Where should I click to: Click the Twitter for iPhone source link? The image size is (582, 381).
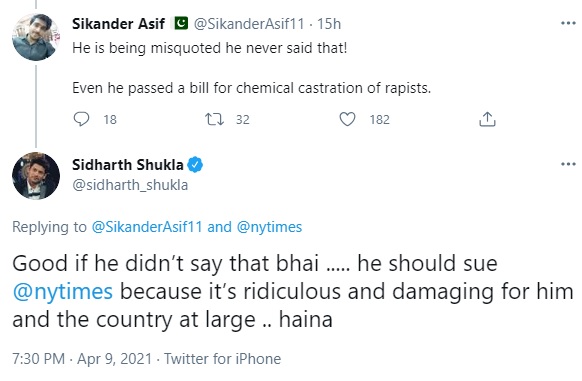coord(222,359)
